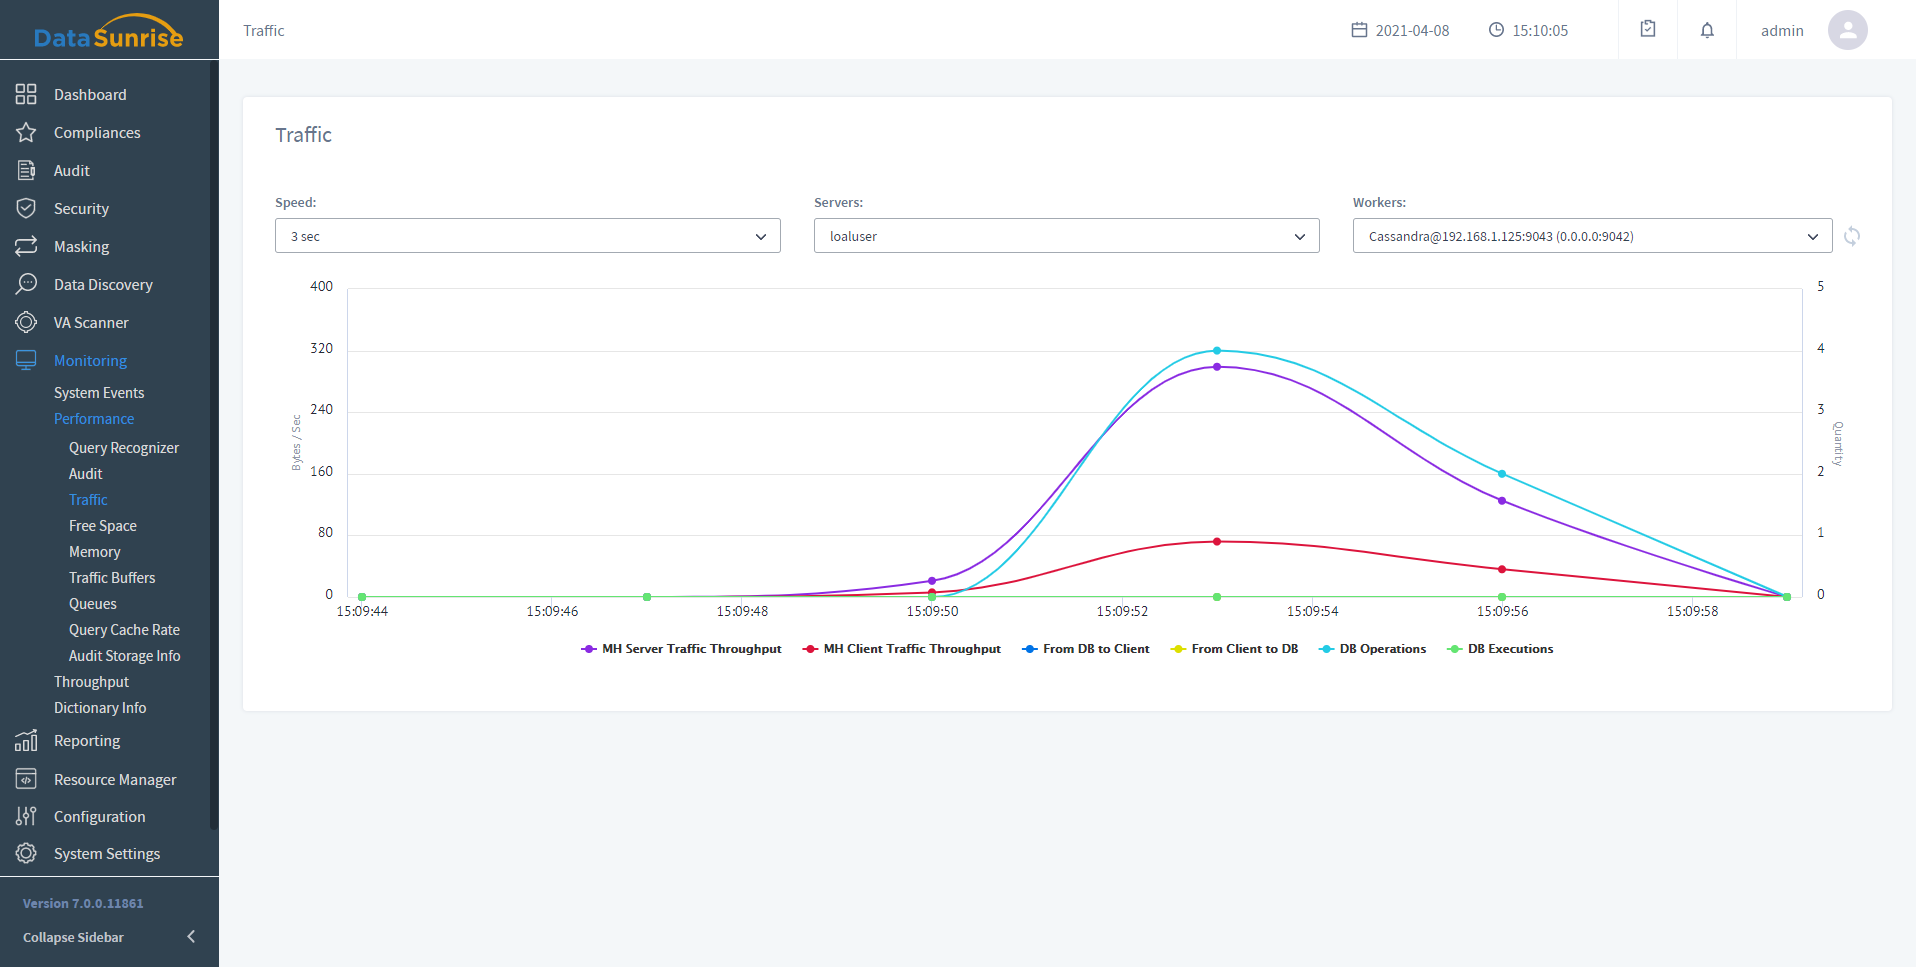Click the Security shield icon
1916x967 pixels.
pos(26,209)
